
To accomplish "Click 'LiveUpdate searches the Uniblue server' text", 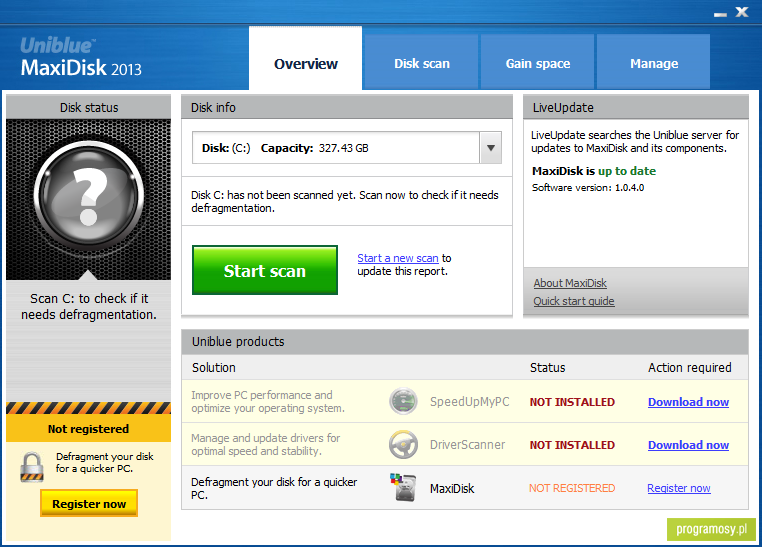I will coord(635,141).
